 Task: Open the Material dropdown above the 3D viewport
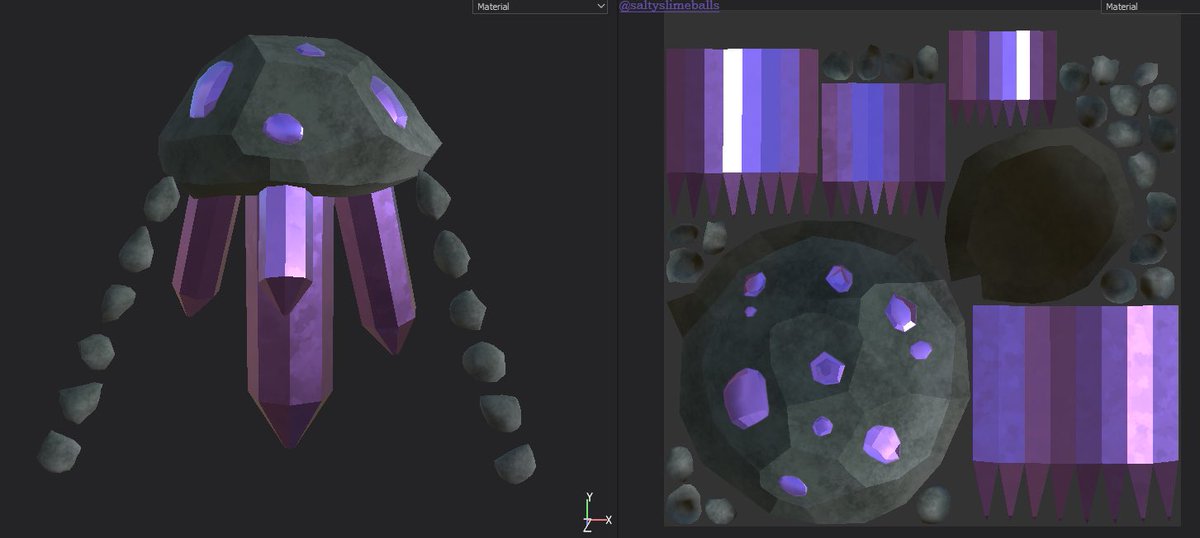(540, 6)
